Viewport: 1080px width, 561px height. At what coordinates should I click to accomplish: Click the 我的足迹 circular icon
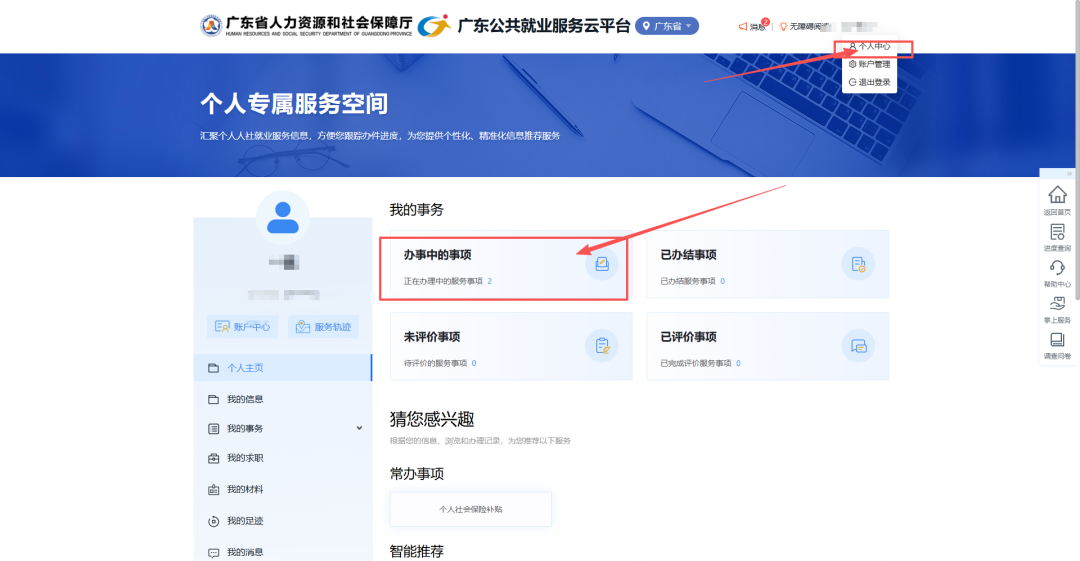tap(214, 521)
